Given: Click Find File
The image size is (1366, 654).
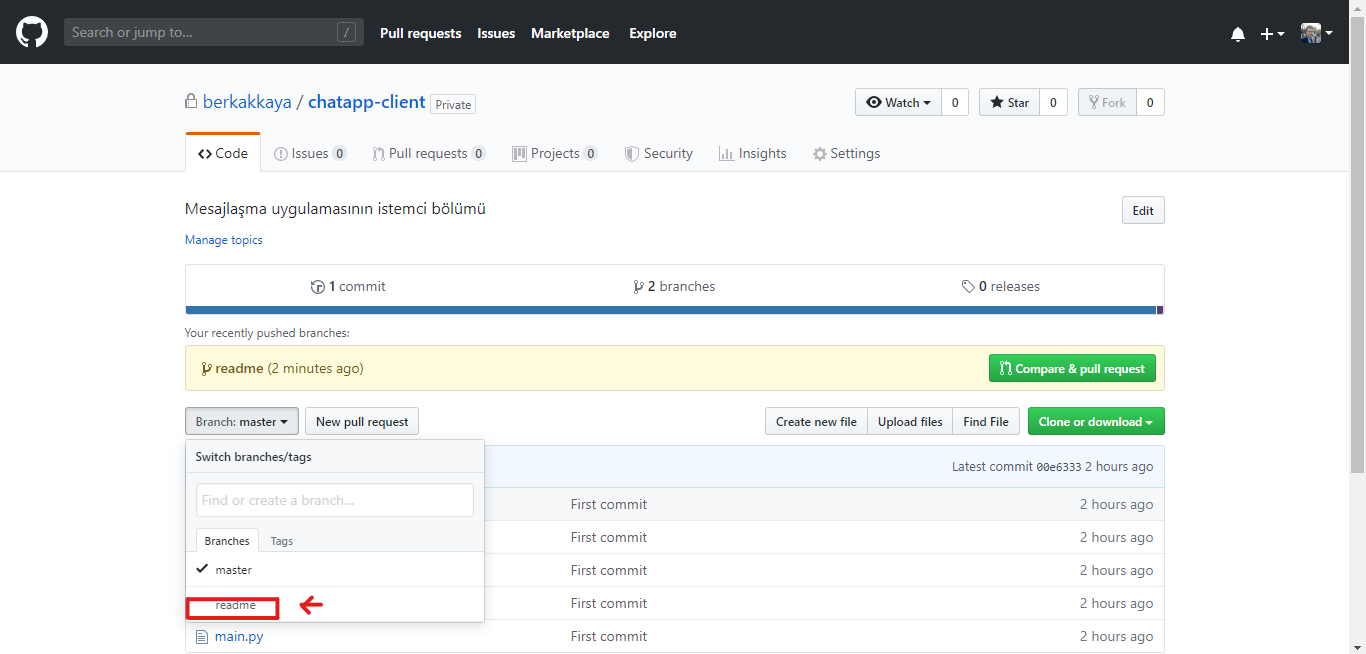Looking at the screenshot, I should coord(986,421).
